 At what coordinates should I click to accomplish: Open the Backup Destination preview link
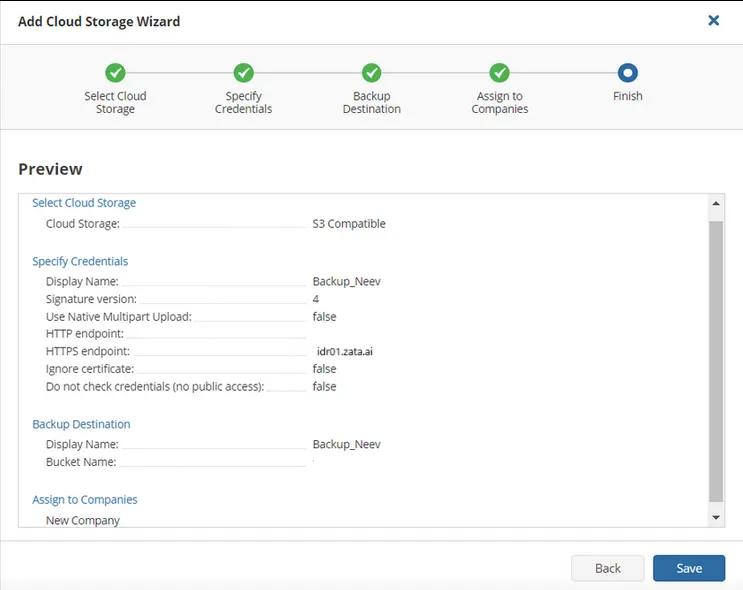click(x=81, y=424)
